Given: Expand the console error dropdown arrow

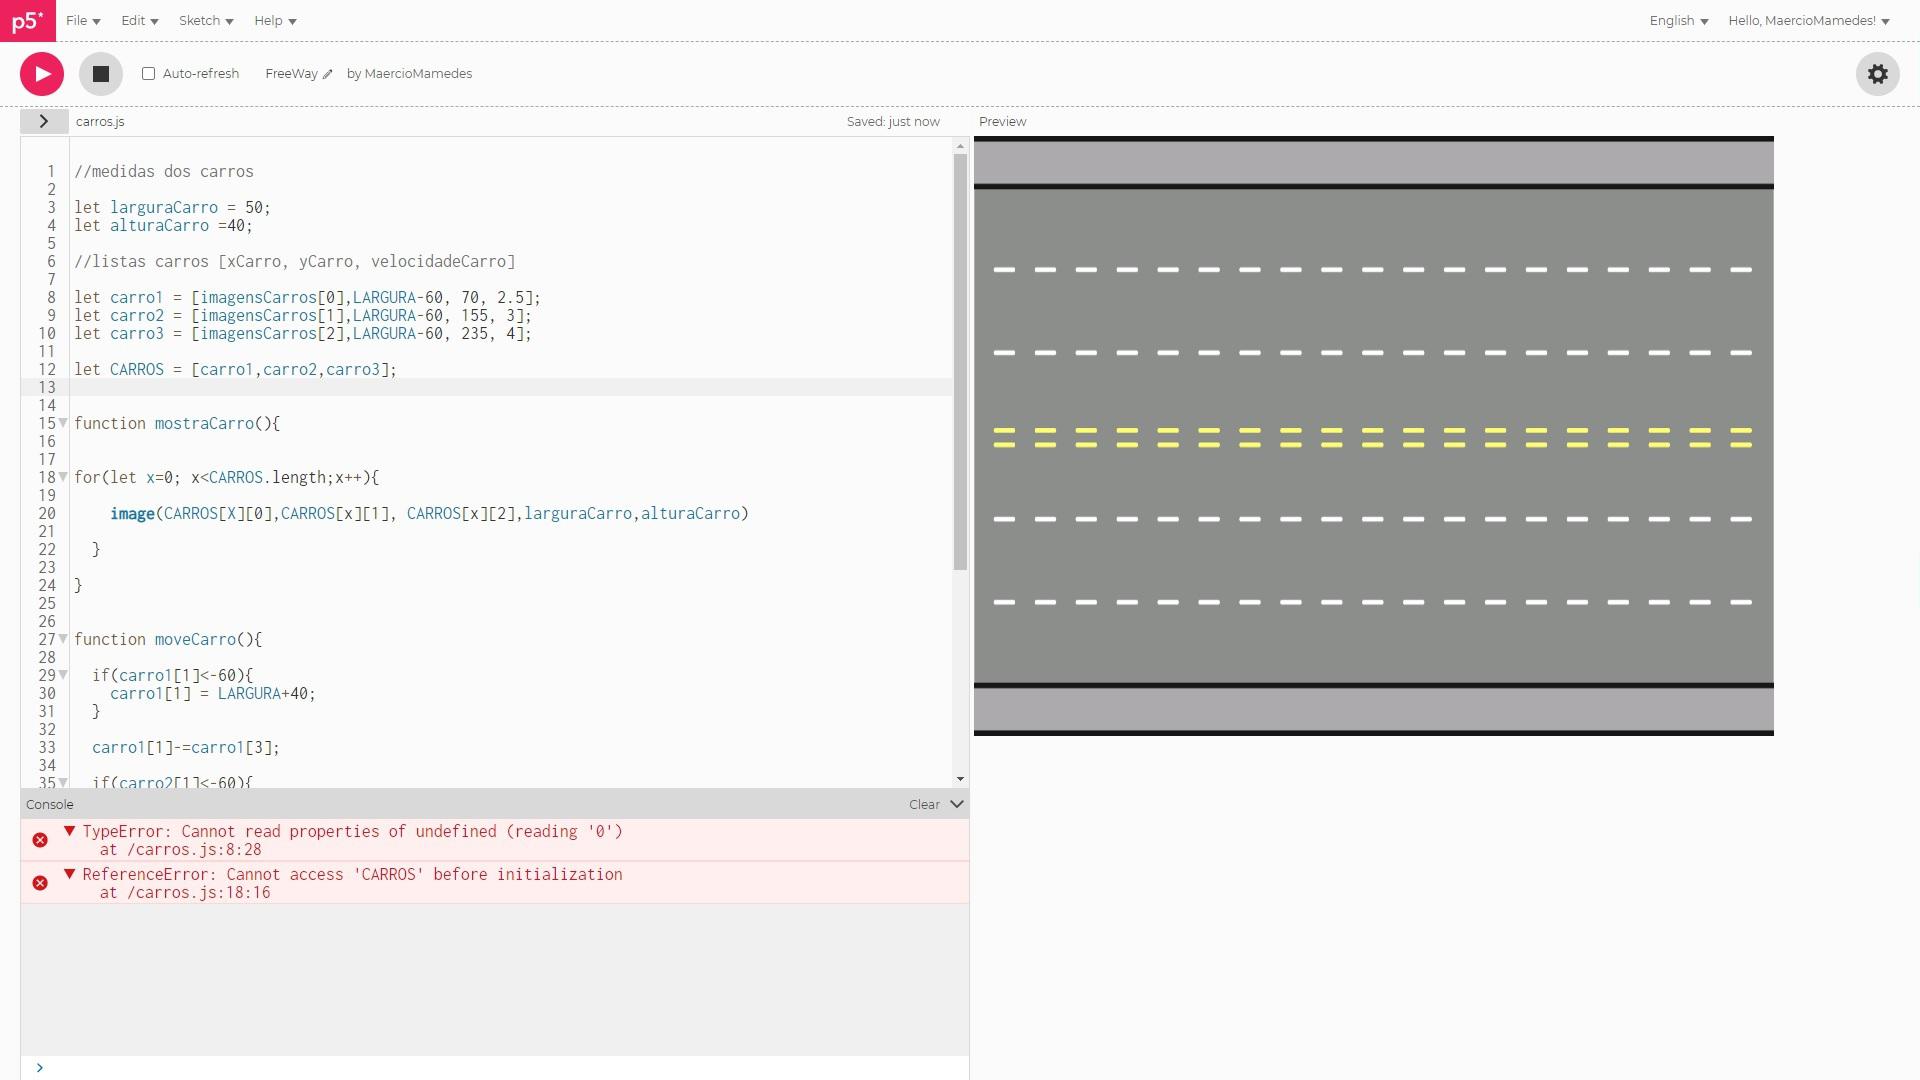Looking at the screenshot, I should pyautogui.click(x=69, y=829).
